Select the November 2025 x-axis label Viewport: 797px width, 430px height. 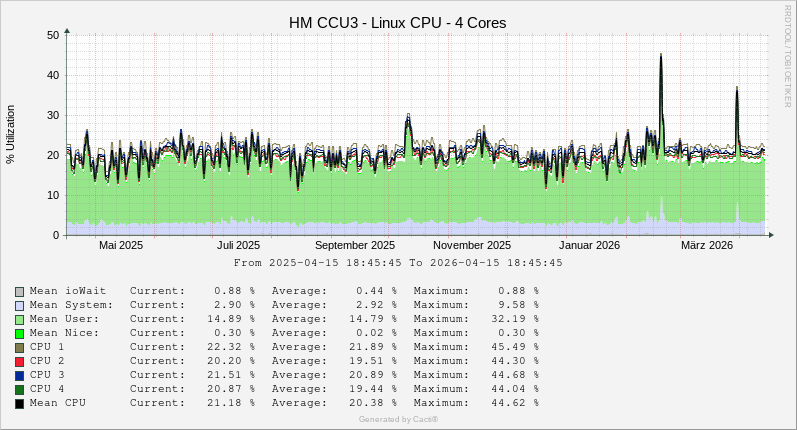tap(472, 245)
